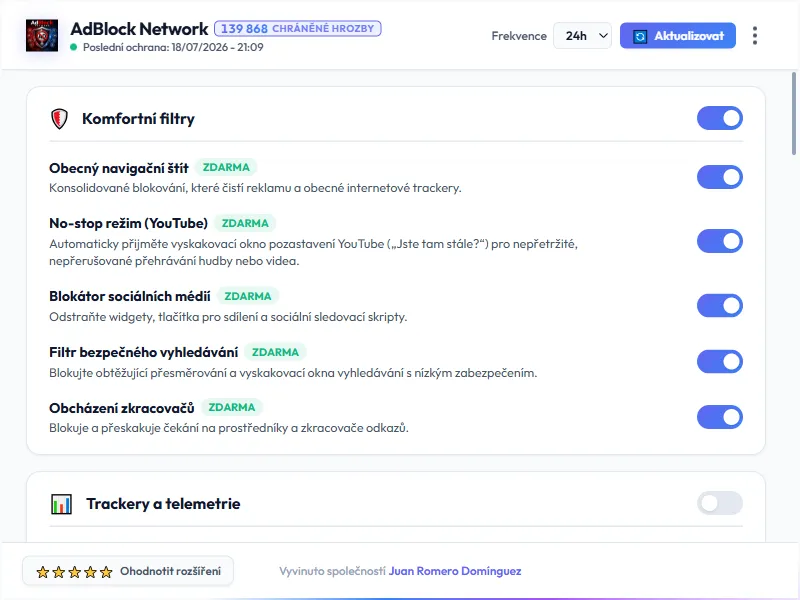Switch off Obcházení zkracovačů toggle
Screen dimensions: 800x600
click(720, 417)
